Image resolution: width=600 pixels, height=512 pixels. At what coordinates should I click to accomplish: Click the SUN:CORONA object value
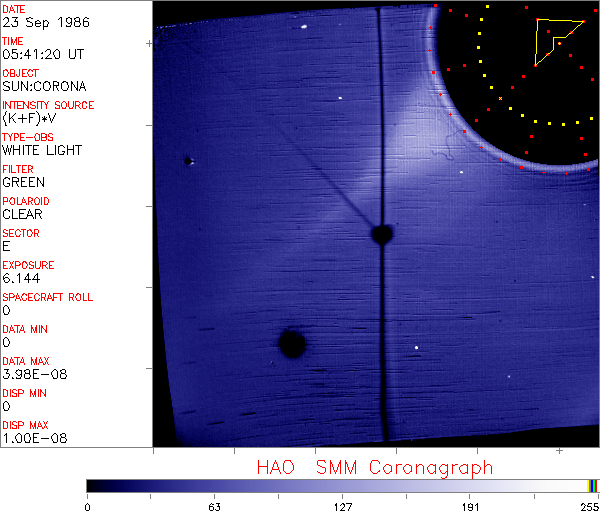[x=43, y=86]
